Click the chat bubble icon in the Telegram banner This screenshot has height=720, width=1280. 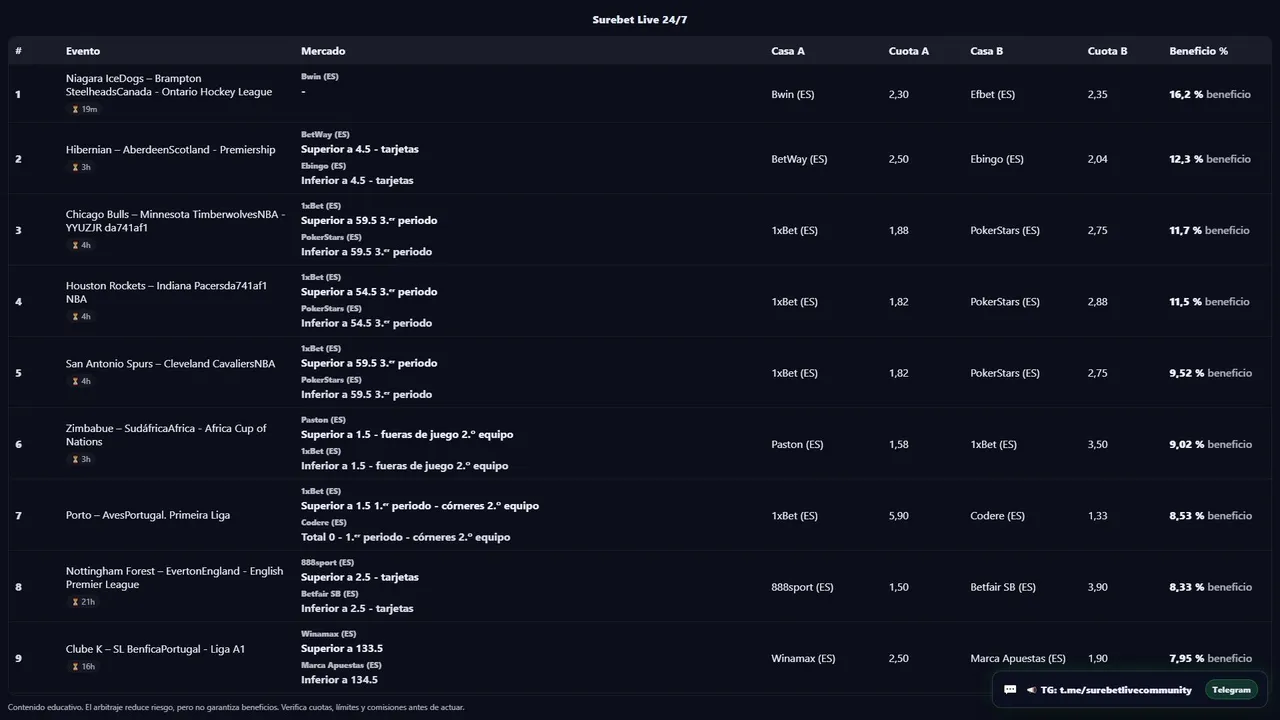tap(1010, 690)
